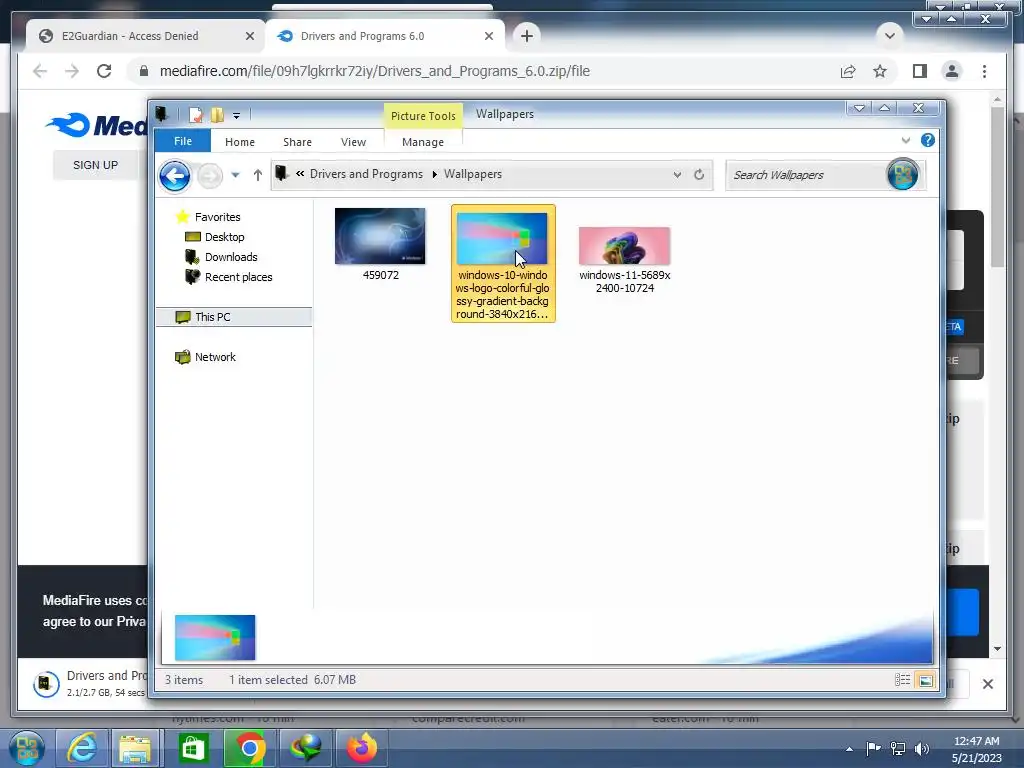1024x768 pixels.
Task: Open Desktop in navigation pane
Action: point(224,237)
